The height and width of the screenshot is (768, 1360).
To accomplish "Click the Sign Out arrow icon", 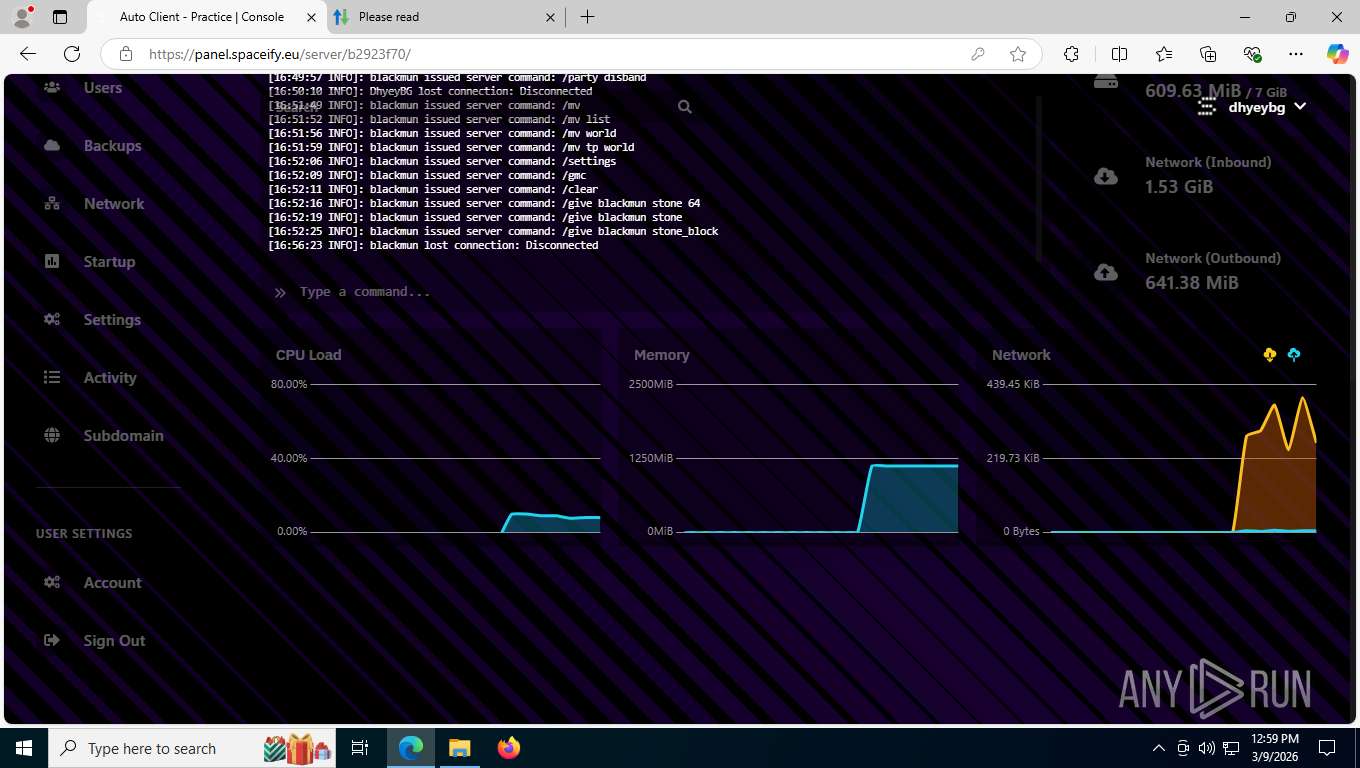I will (52, 641).
